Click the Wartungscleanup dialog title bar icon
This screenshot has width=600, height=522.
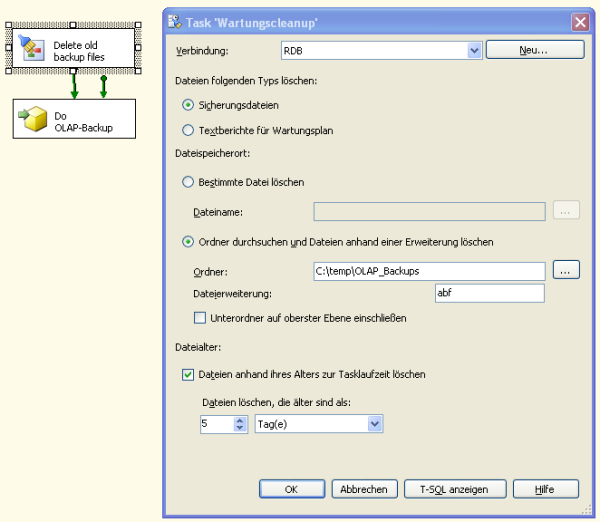(x=176, y=22)
